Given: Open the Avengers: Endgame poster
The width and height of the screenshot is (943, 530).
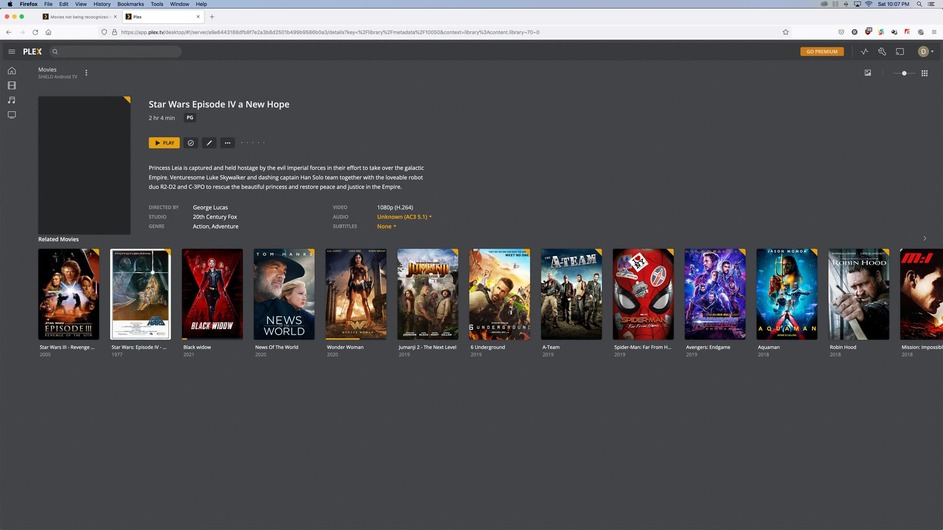Looking at the screenshot, I should click(x=715, y=294).
